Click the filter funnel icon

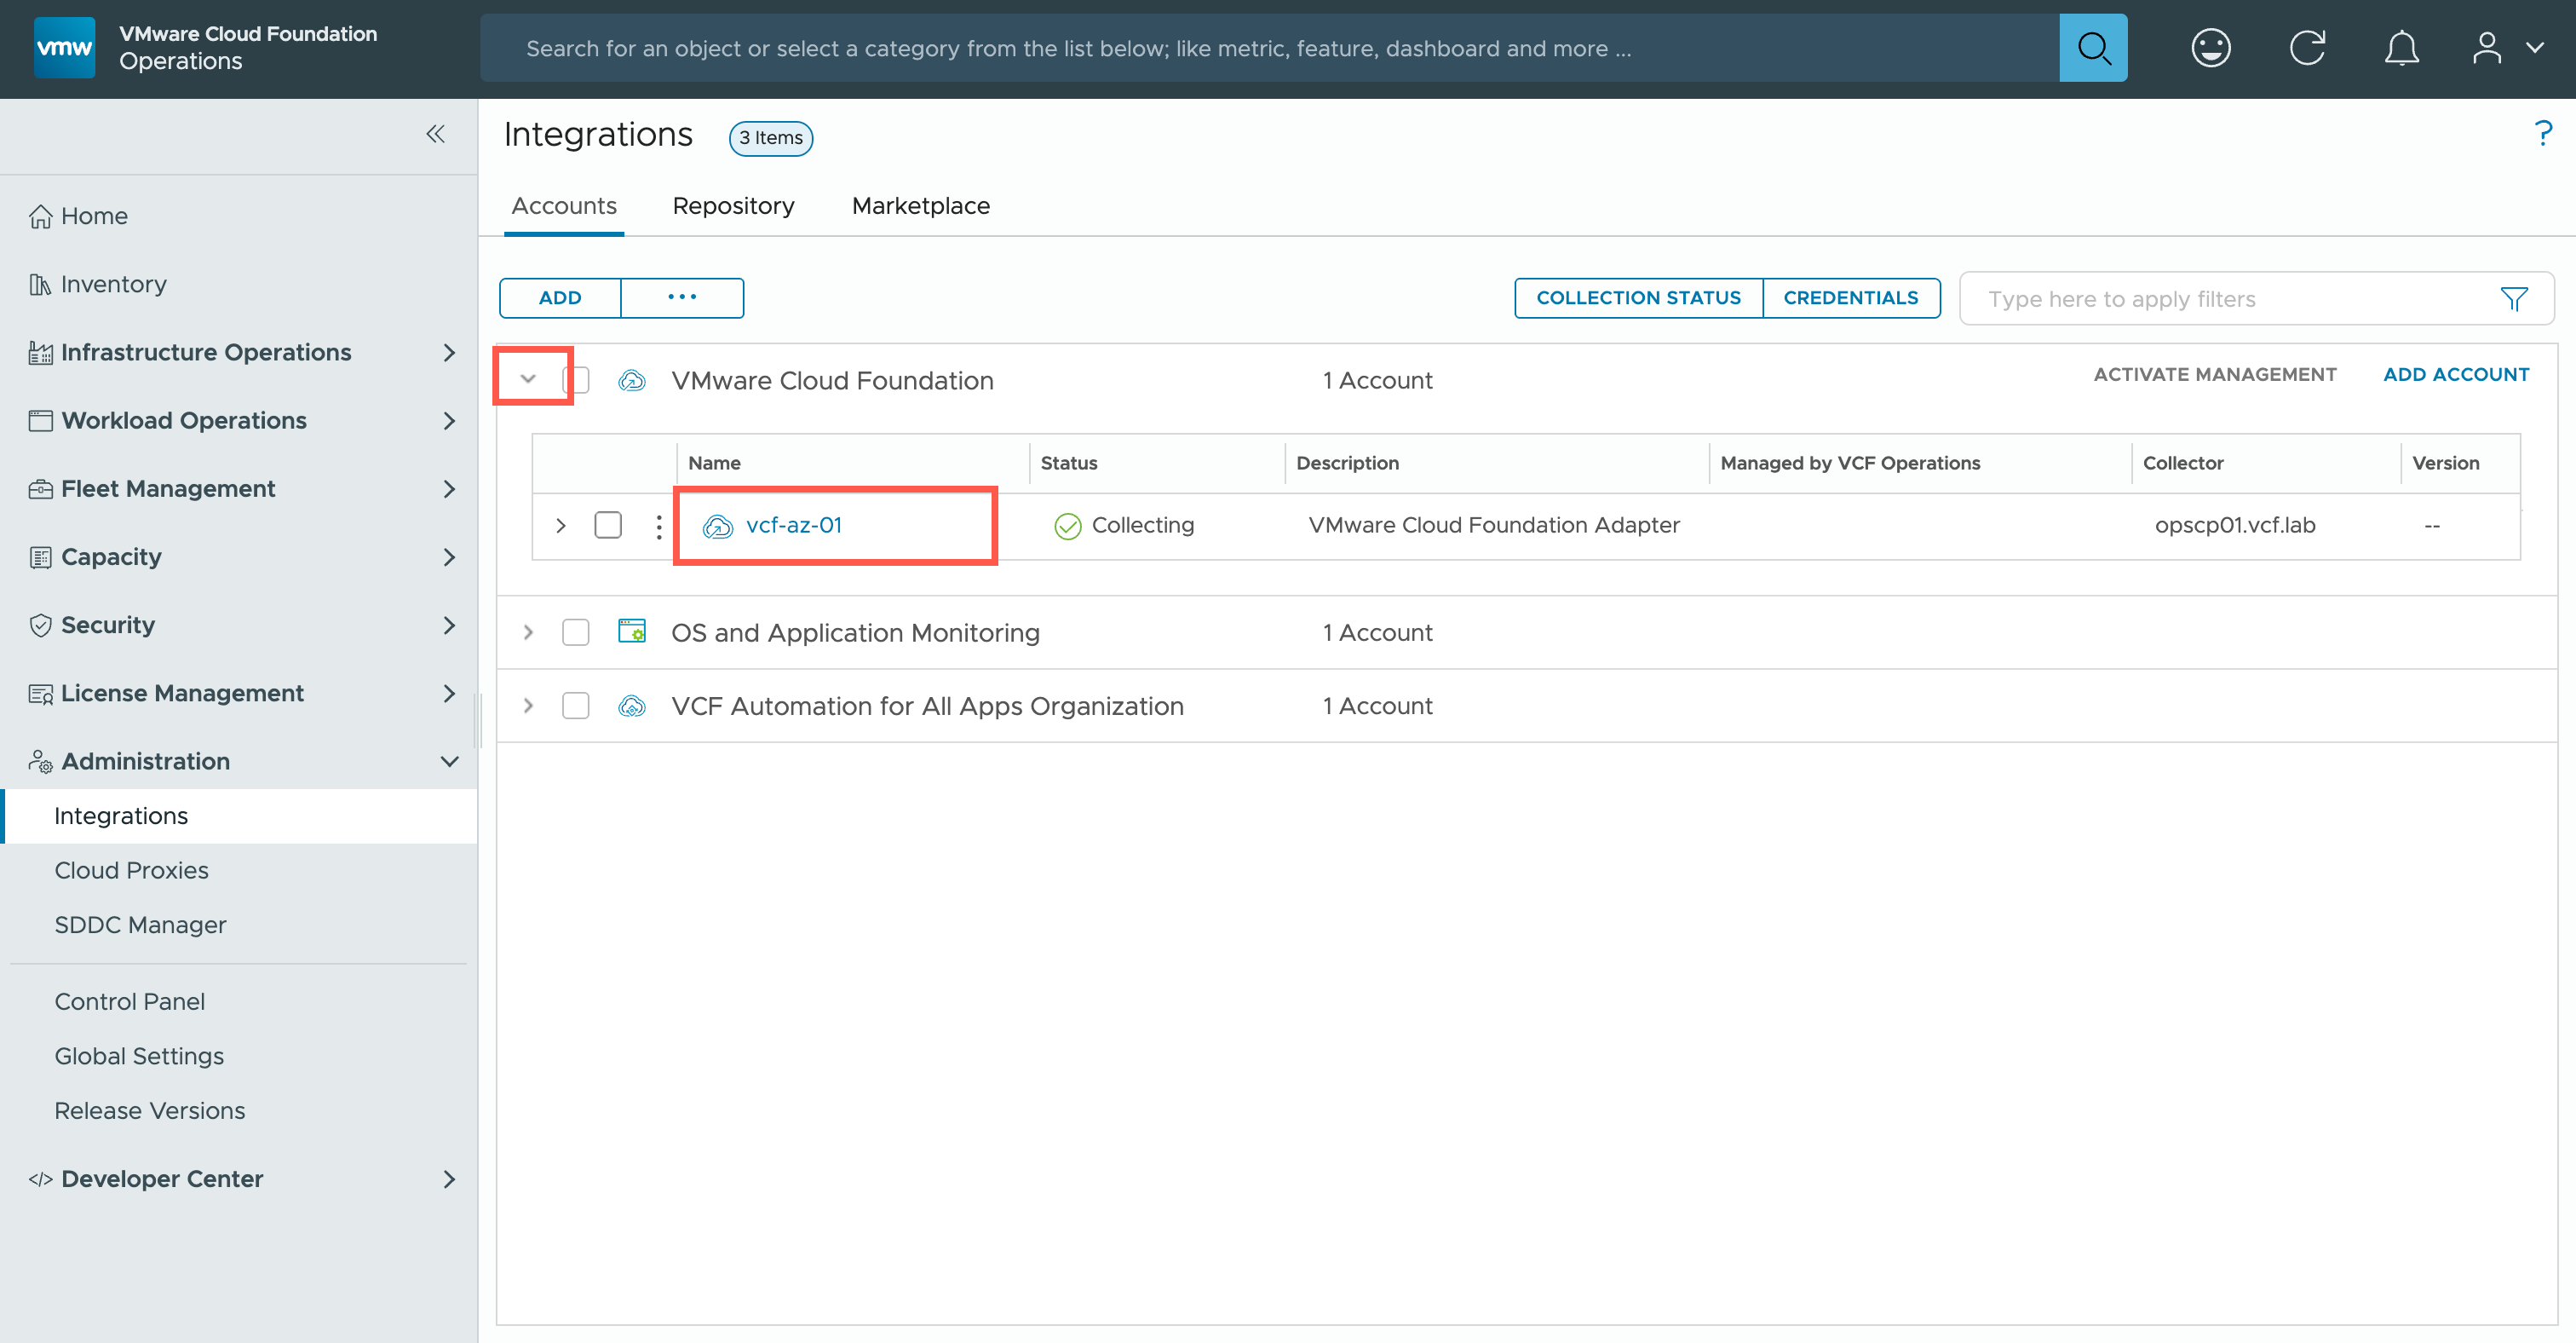(x=2514, y=299)
